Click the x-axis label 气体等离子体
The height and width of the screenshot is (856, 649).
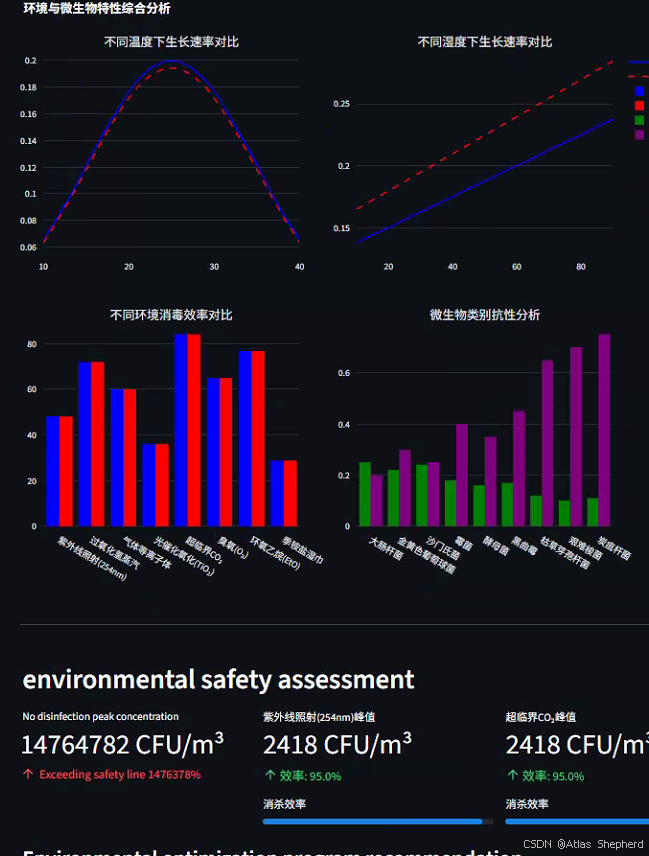pos(147,552)
